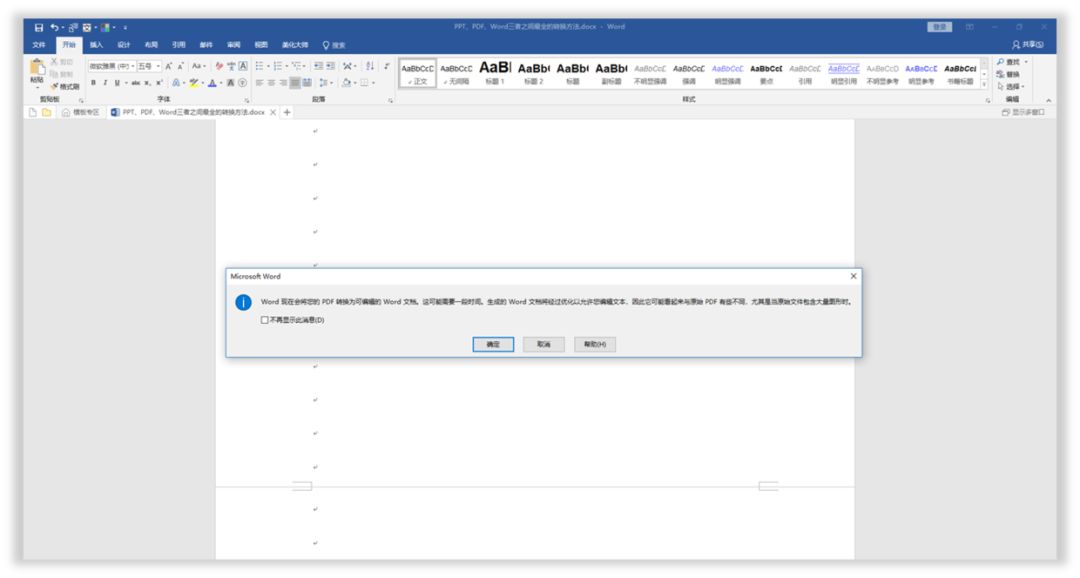Image resolution: width=1080 pixels, height=578 pixels.
Task: Click the Text Effects glowing A icon
Action: point(176,83)
